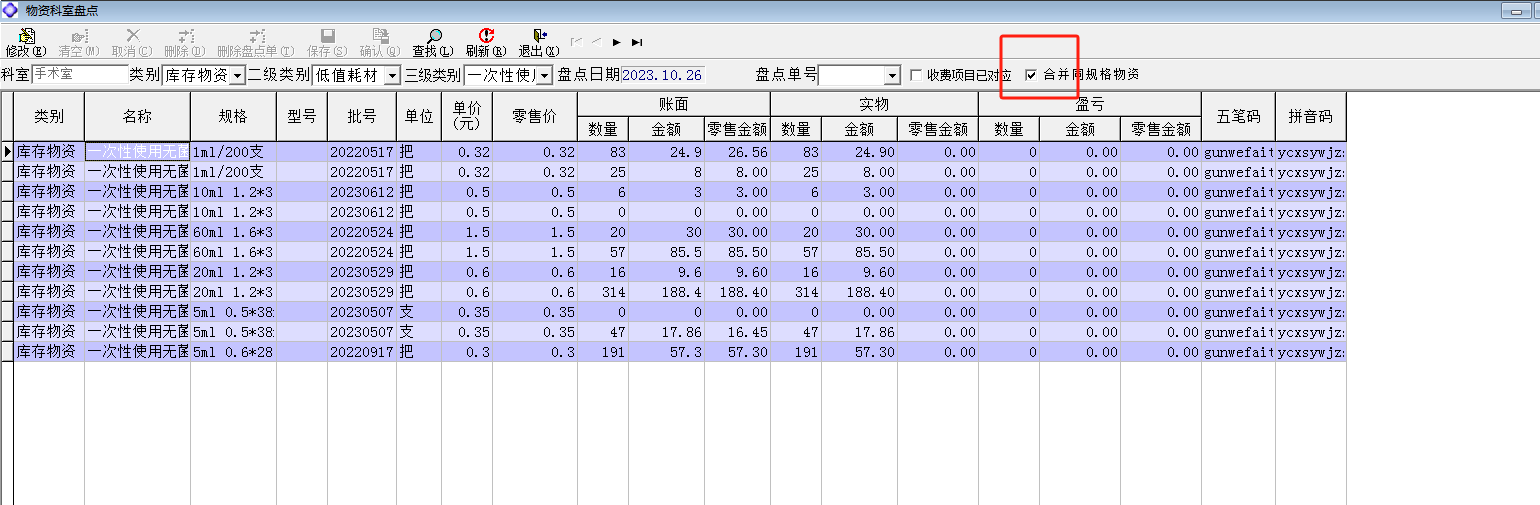Go to first record navigation arrow

pos(576,42)
